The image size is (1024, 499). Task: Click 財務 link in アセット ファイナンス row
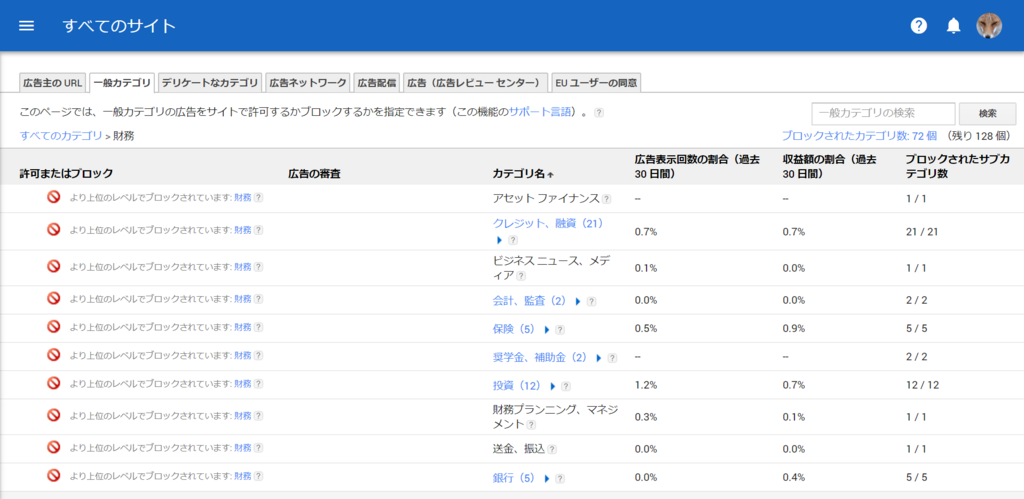(x=242, y=197)
